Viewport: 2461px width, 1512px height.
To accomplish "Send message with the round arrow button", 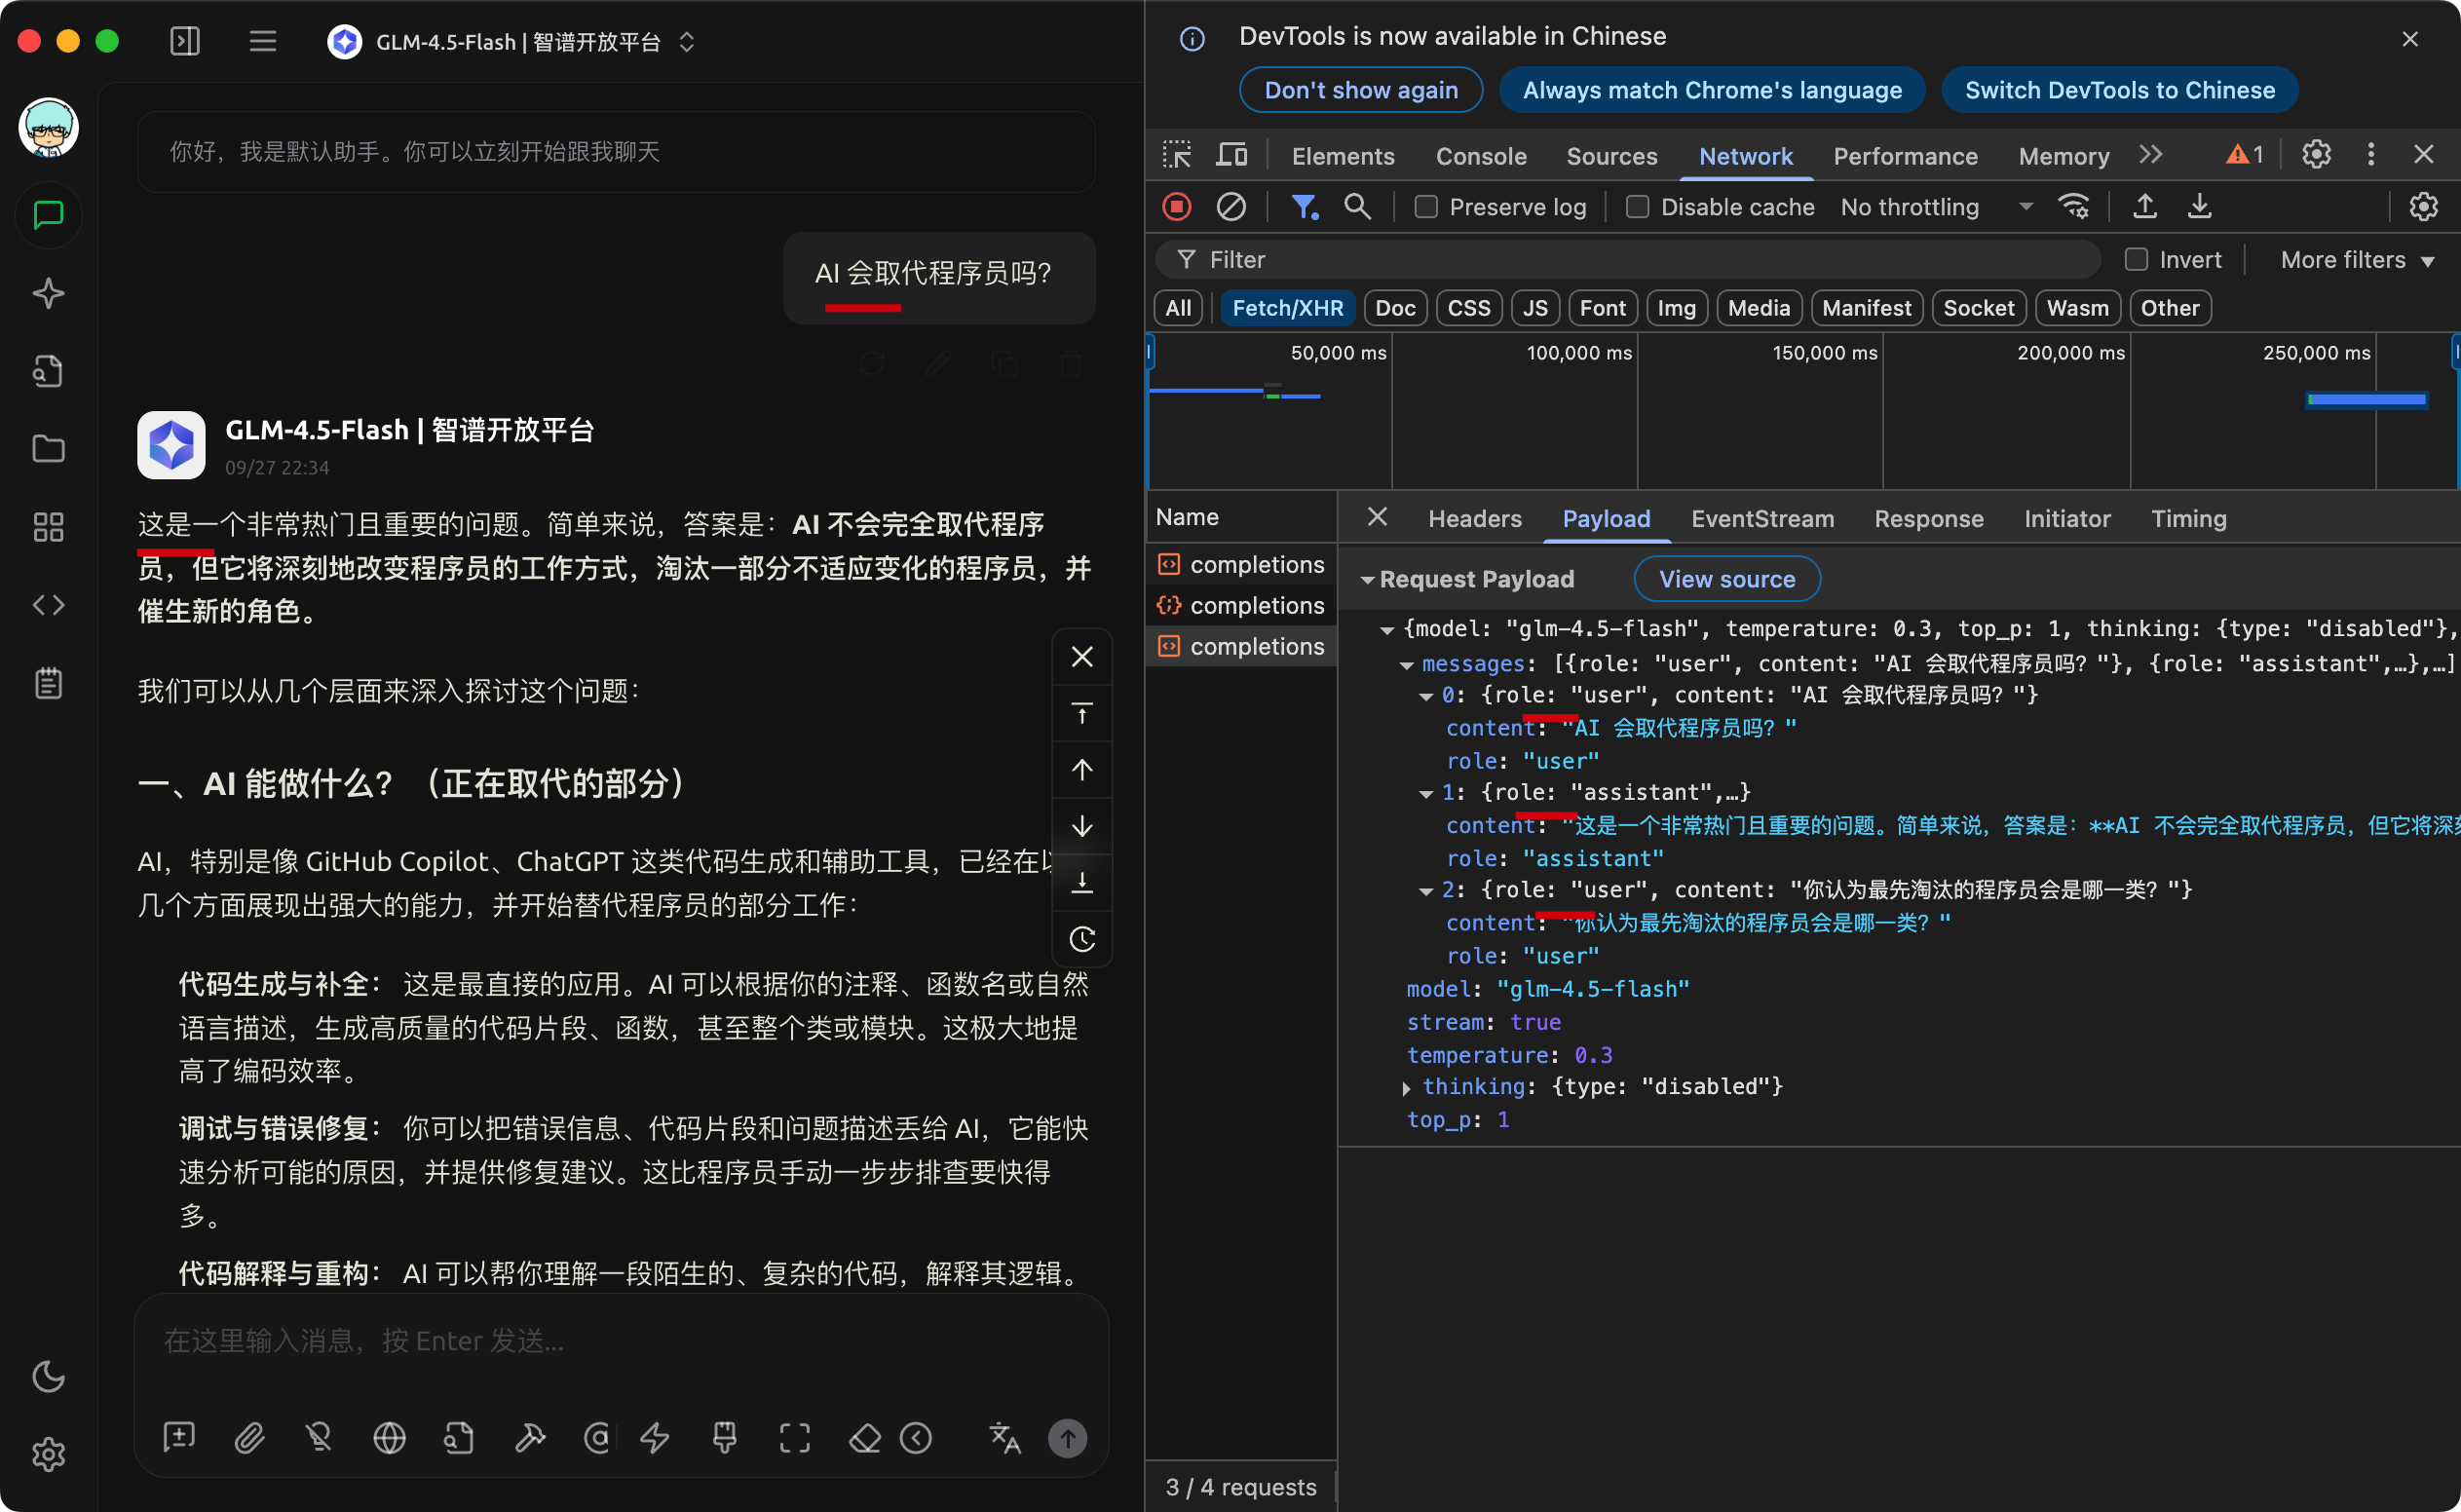I will click(x=1067, y=1438).
